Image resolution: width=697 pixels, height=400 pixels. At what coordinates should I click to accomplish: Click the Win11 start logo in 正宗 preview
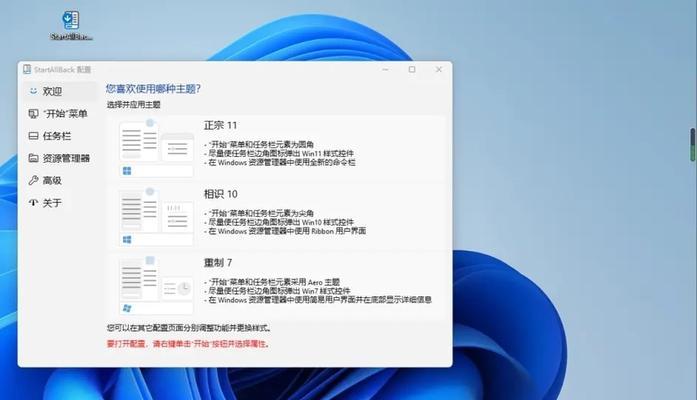[127, 171]
